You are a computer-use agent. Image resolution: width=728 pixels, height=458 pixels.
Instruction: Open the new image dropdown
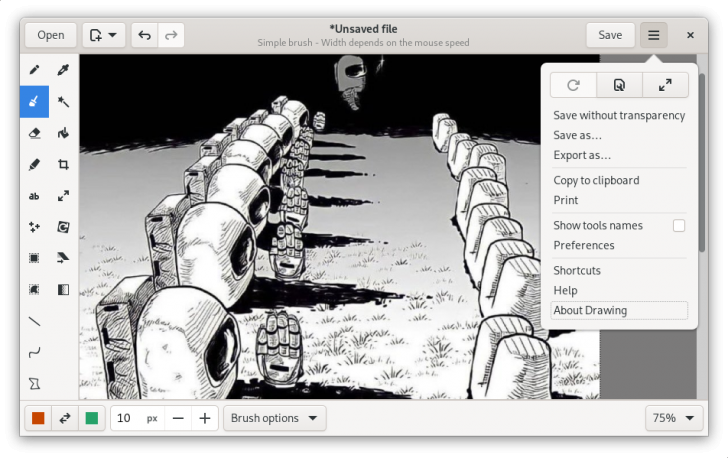click(x=104, y=35)
